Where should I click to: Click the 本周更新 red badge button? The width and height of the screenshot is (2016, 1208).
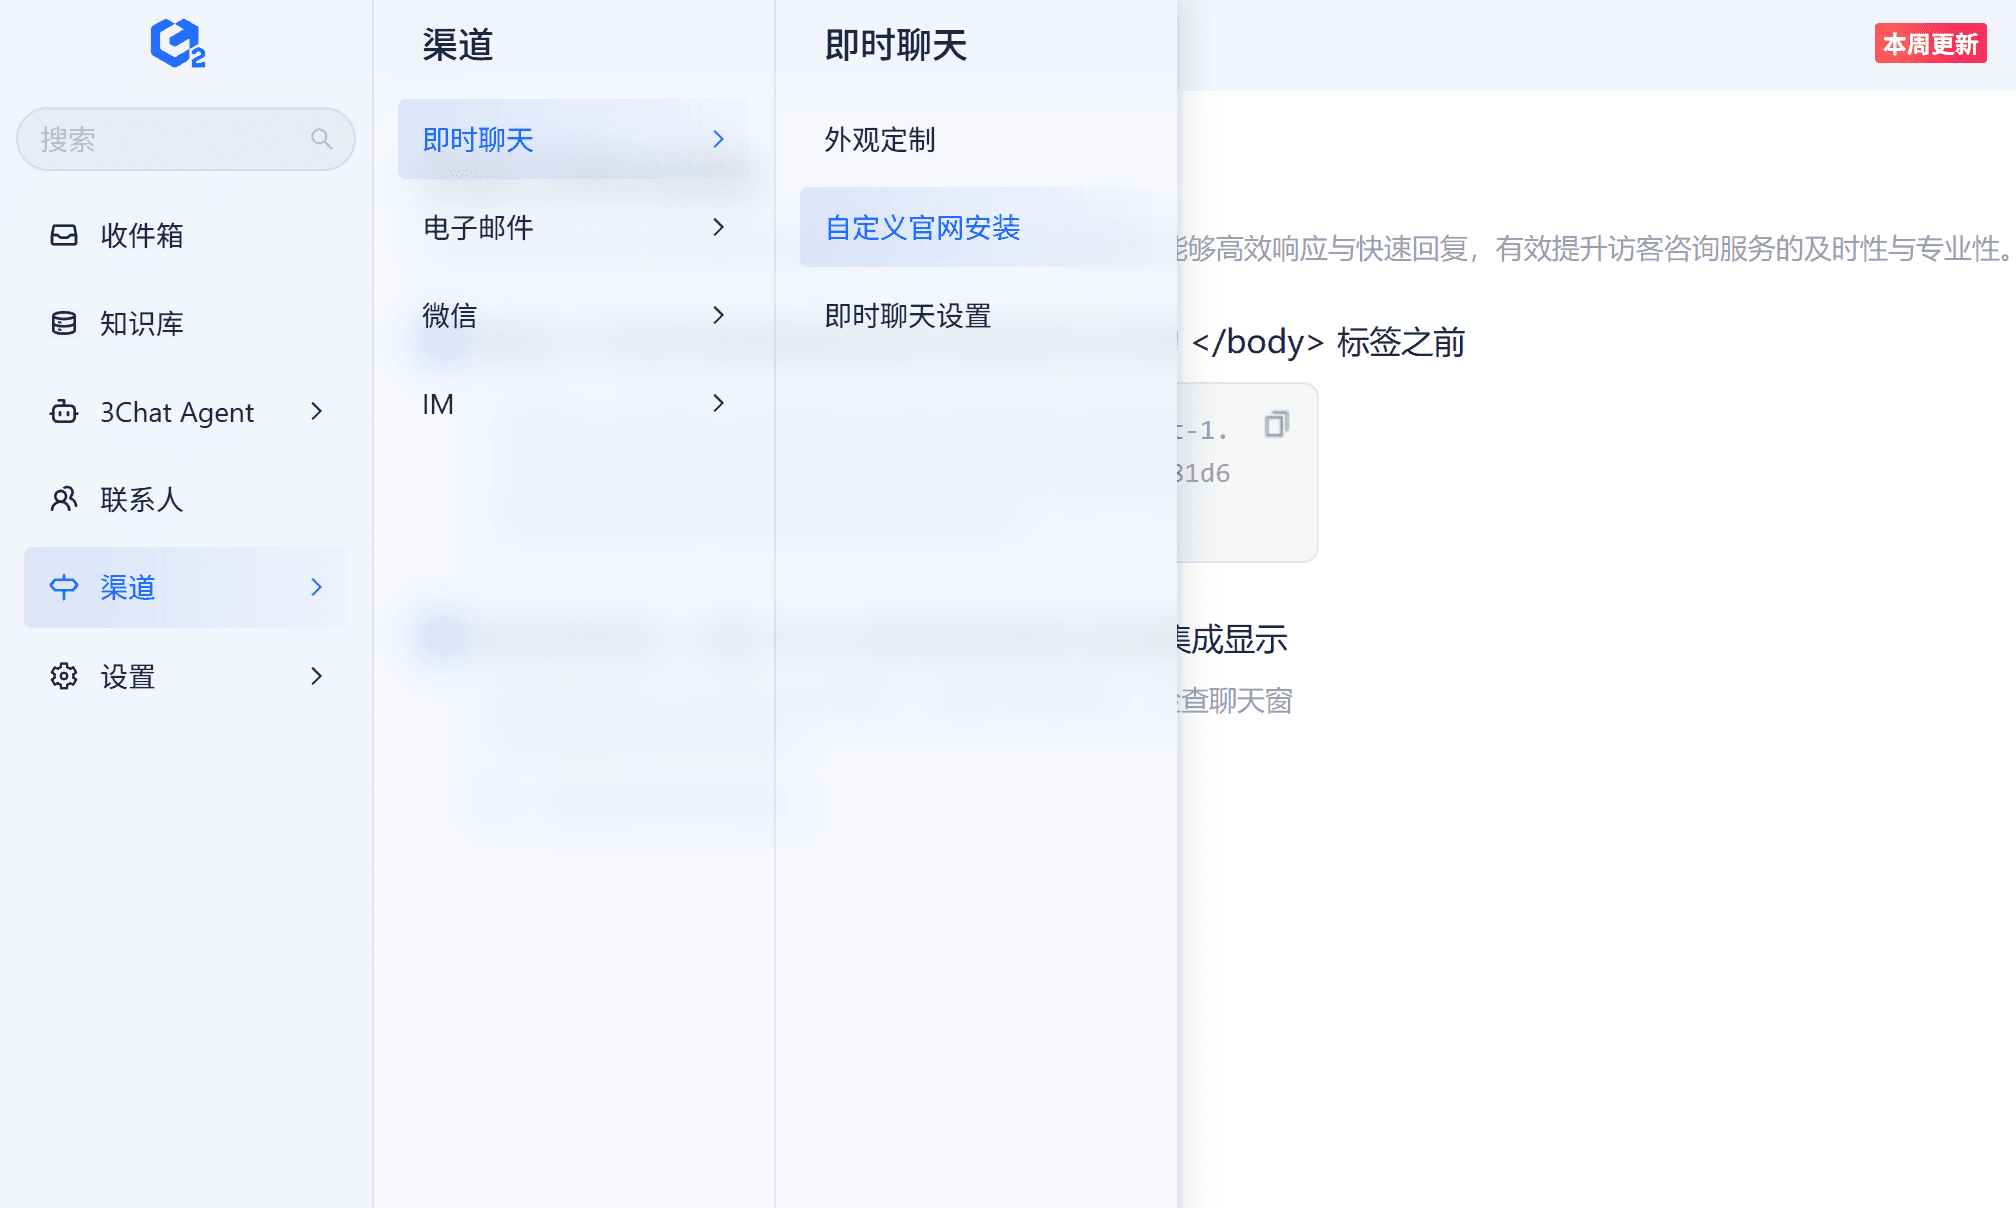(1930, 44)
